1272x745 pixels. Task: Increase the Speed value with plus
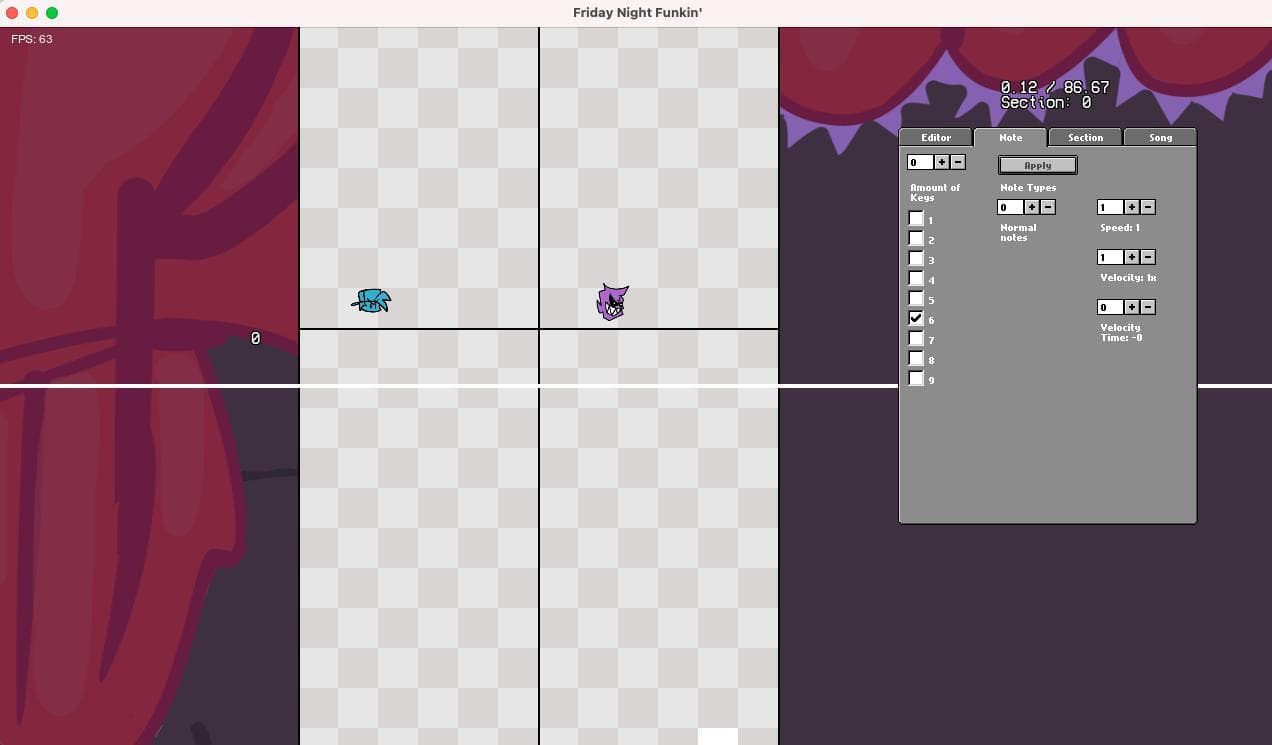click(1132, 207)
